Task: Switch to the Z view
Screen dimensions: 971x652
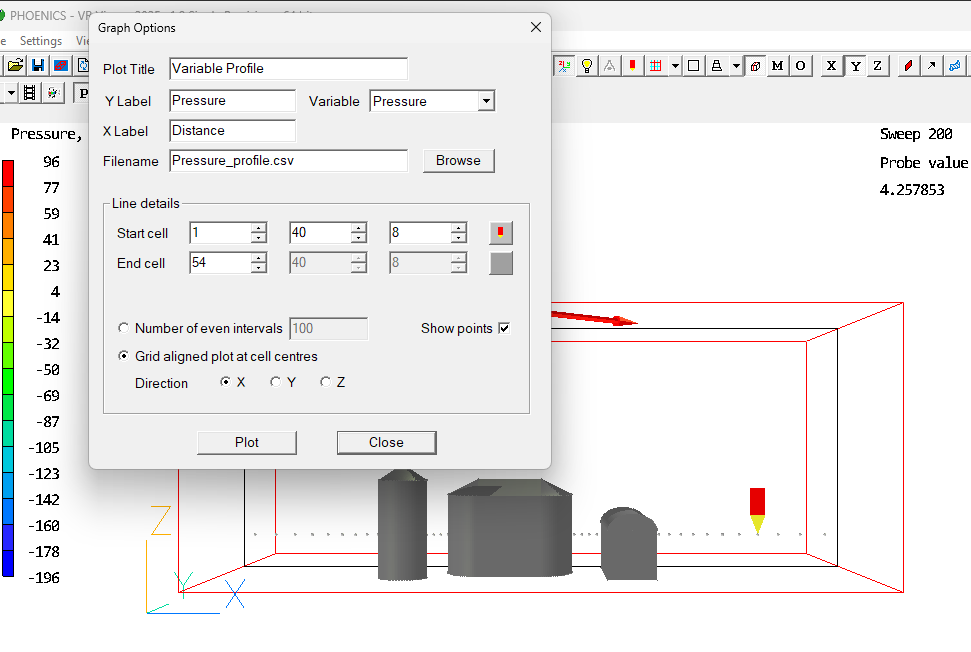Action: 876,65
